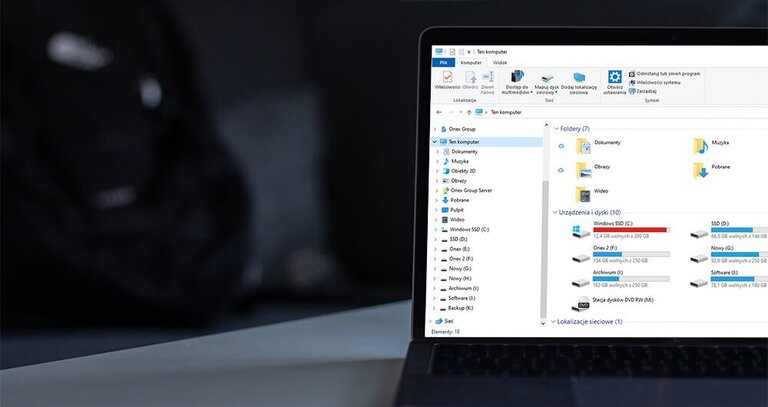Click cloud sync icon beside Dokumenty folder
The image size is (768, 407).
561,146
